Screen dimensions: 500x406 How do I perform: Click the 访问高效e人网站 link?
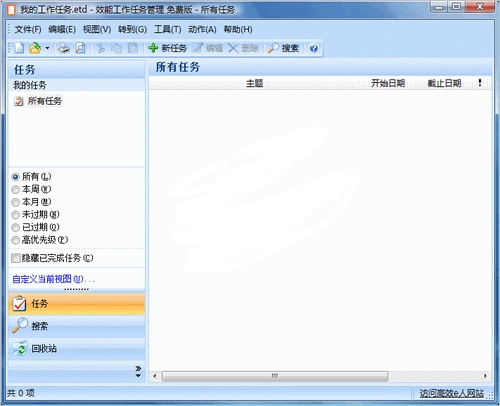click(451, 394)
